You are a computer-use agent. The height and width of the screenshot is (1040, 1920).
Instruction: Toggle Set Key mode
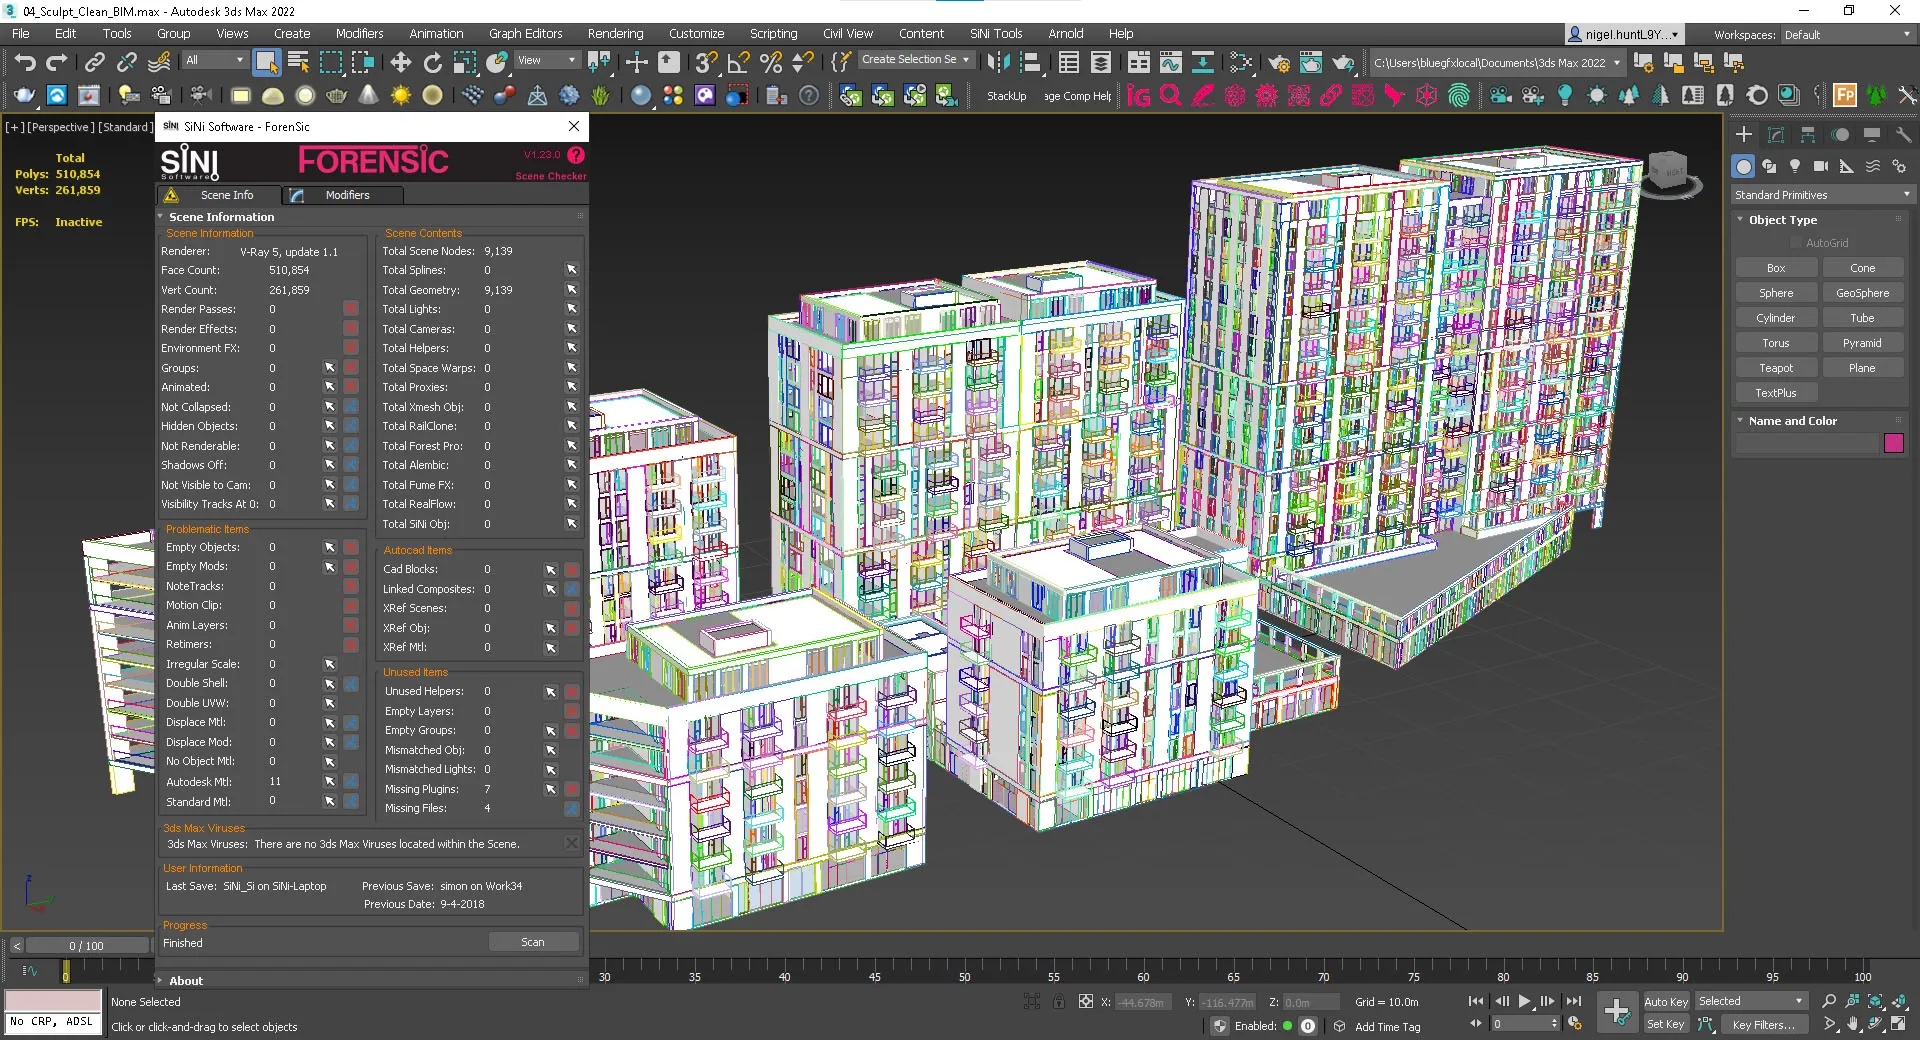tap(1666, 1024)
